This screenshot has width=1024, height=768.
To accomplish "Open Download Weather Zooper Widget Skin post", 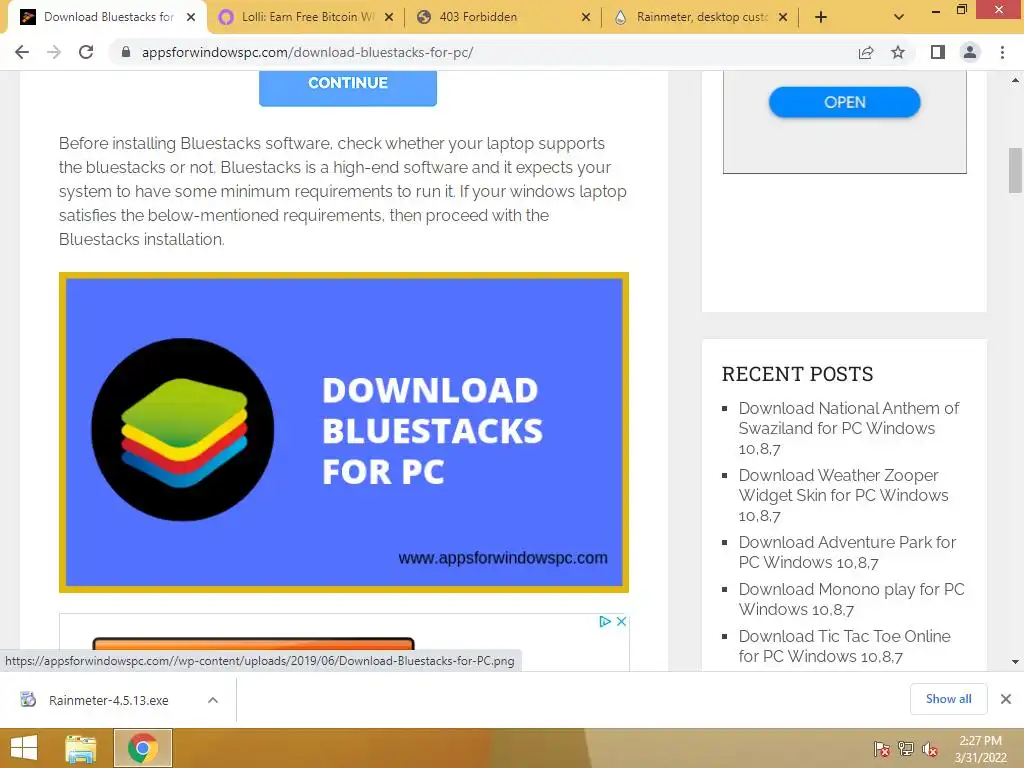I will pyautogui.click(x=843, y=495).
